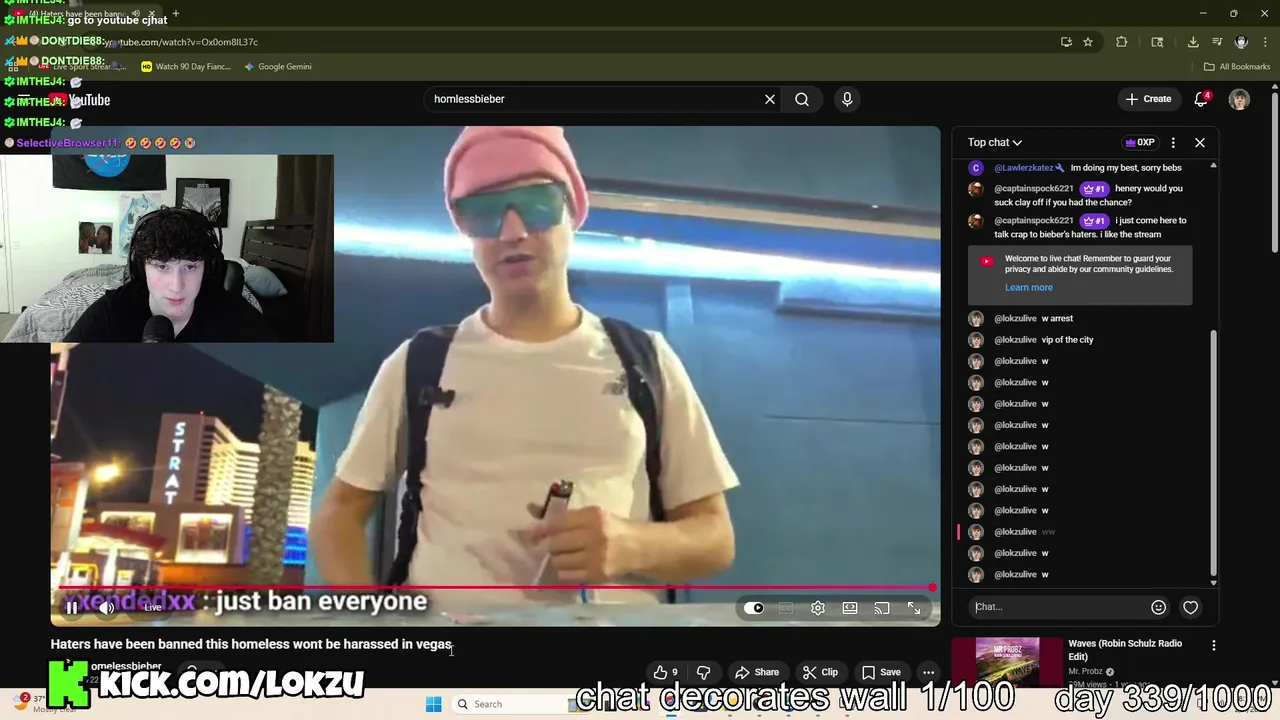Image resolution: width=1280 pixels, height=720 pixels.
Task: Open live chat three-dot options menu
Action: (x=1173, y=142)
